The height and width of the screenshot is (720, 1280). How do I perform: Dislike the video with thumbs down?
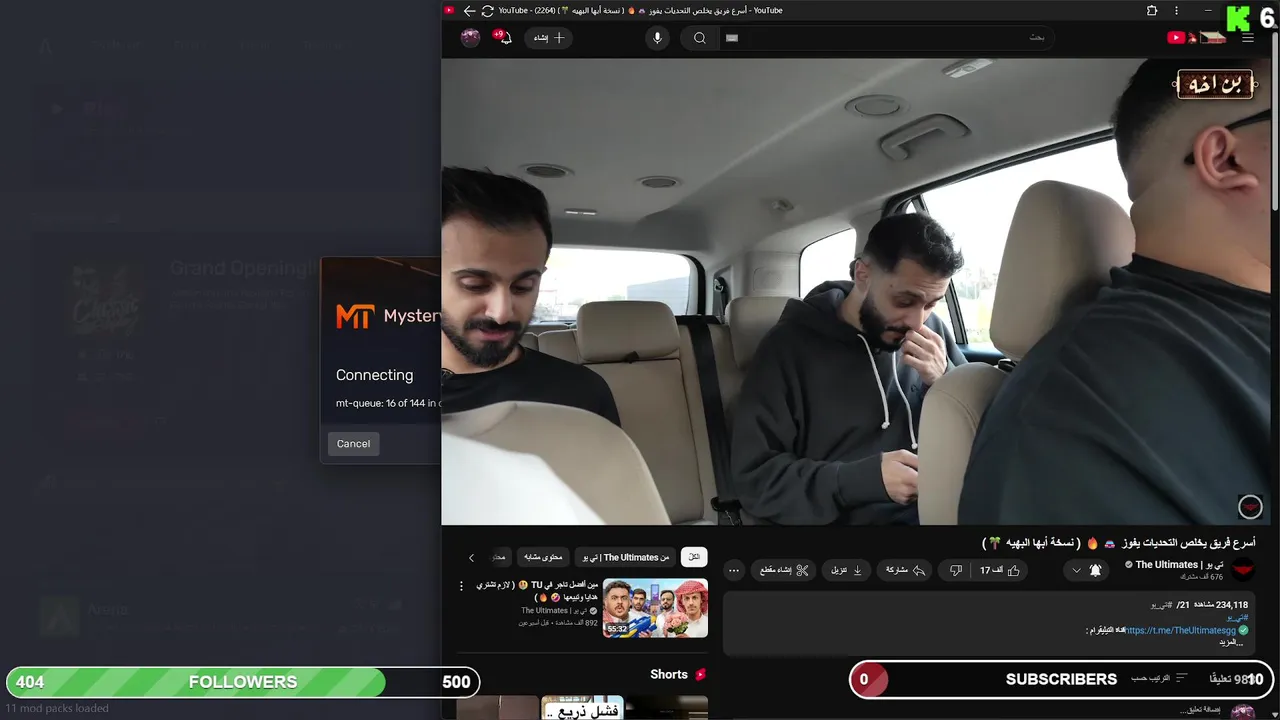[x=955, y=570]
